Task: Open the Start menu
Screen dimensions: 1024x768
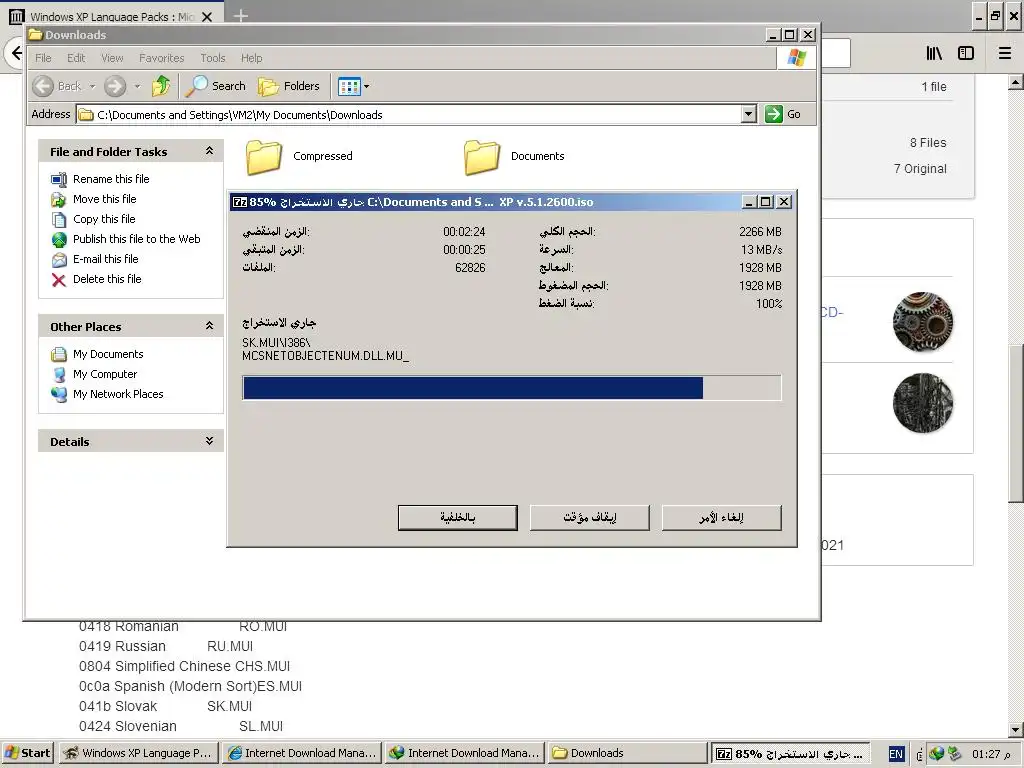Action: pos(28,753)
